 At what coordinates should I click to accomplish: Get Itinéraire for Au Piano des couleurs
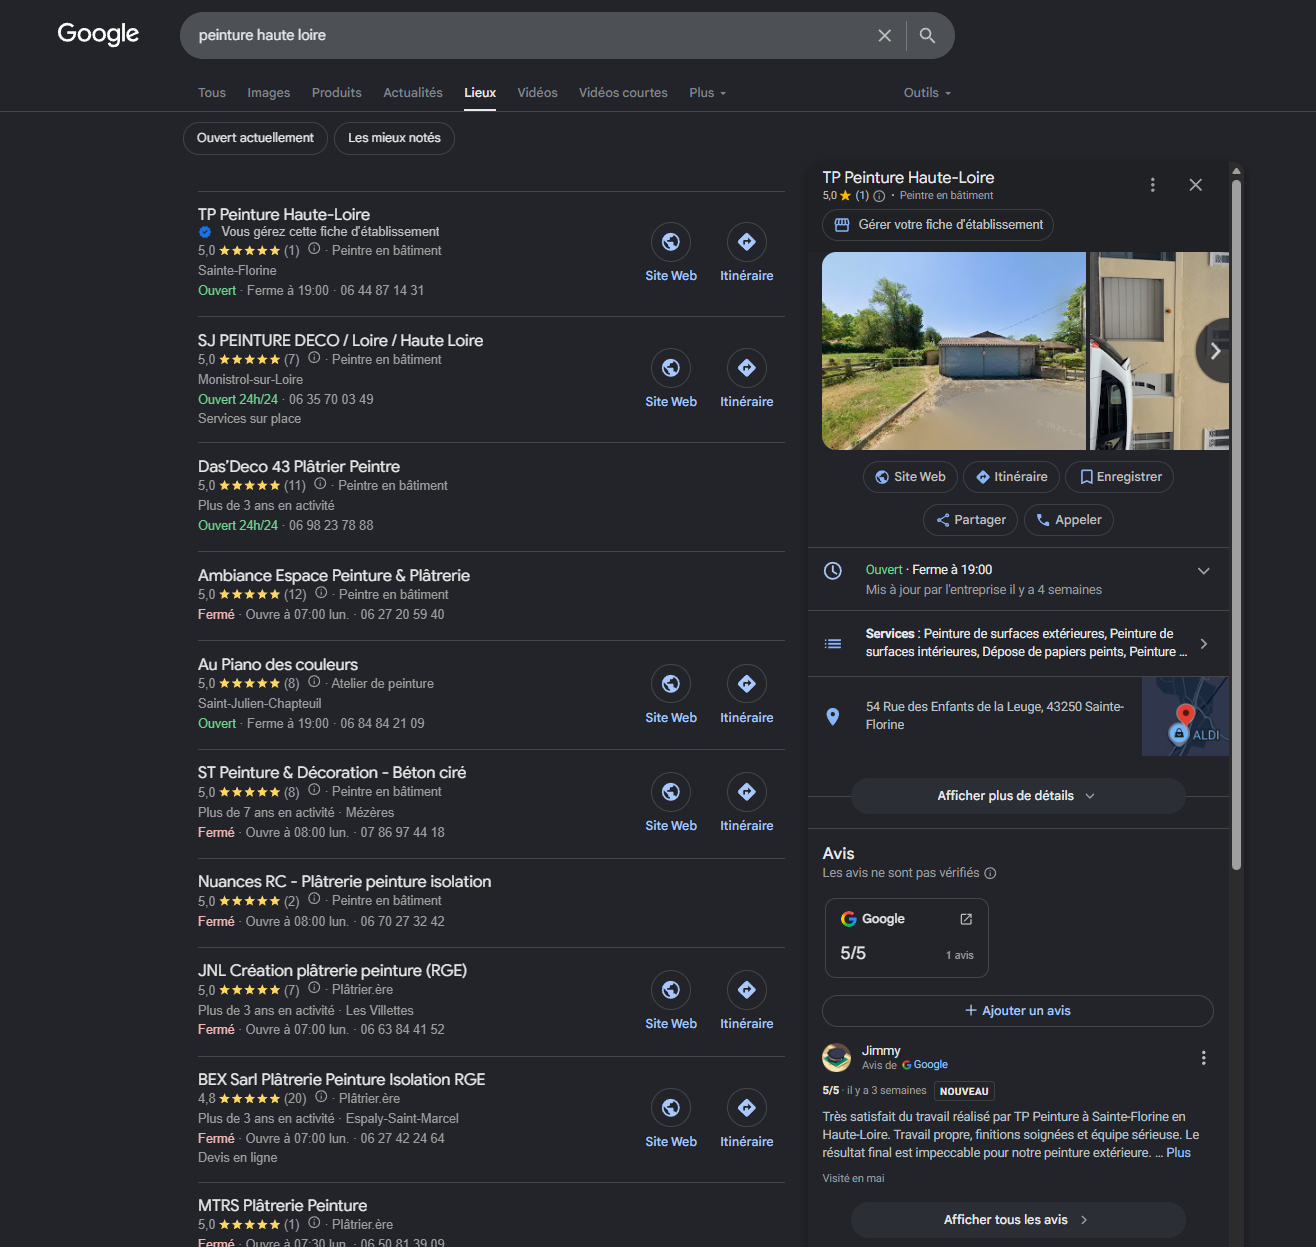click(747, 696)
